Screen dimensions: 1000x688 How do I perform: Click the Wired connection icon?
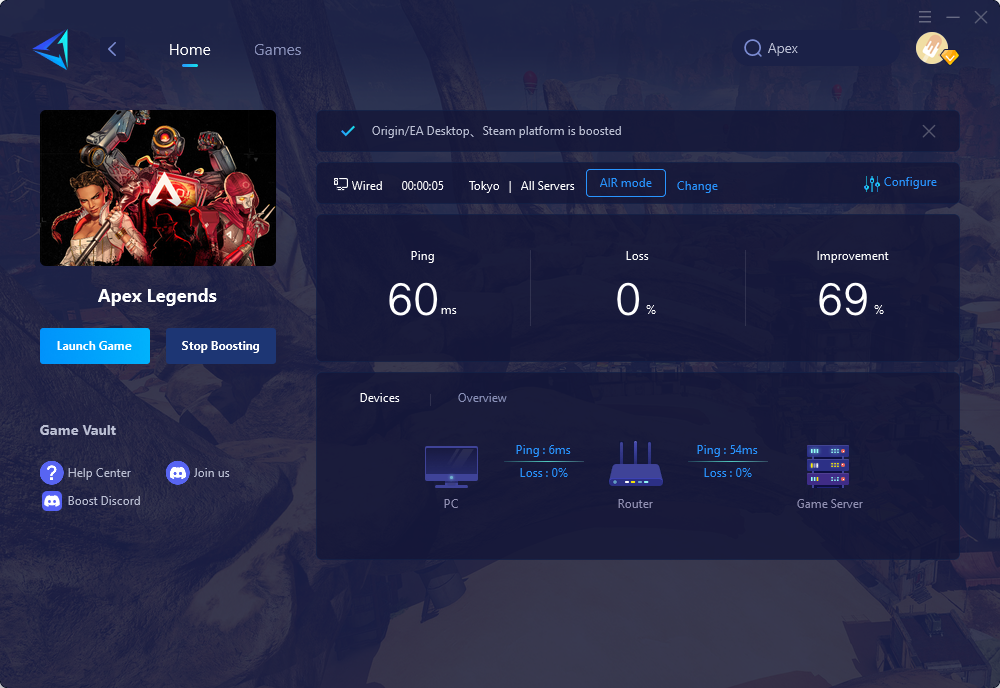click(341, 184)
